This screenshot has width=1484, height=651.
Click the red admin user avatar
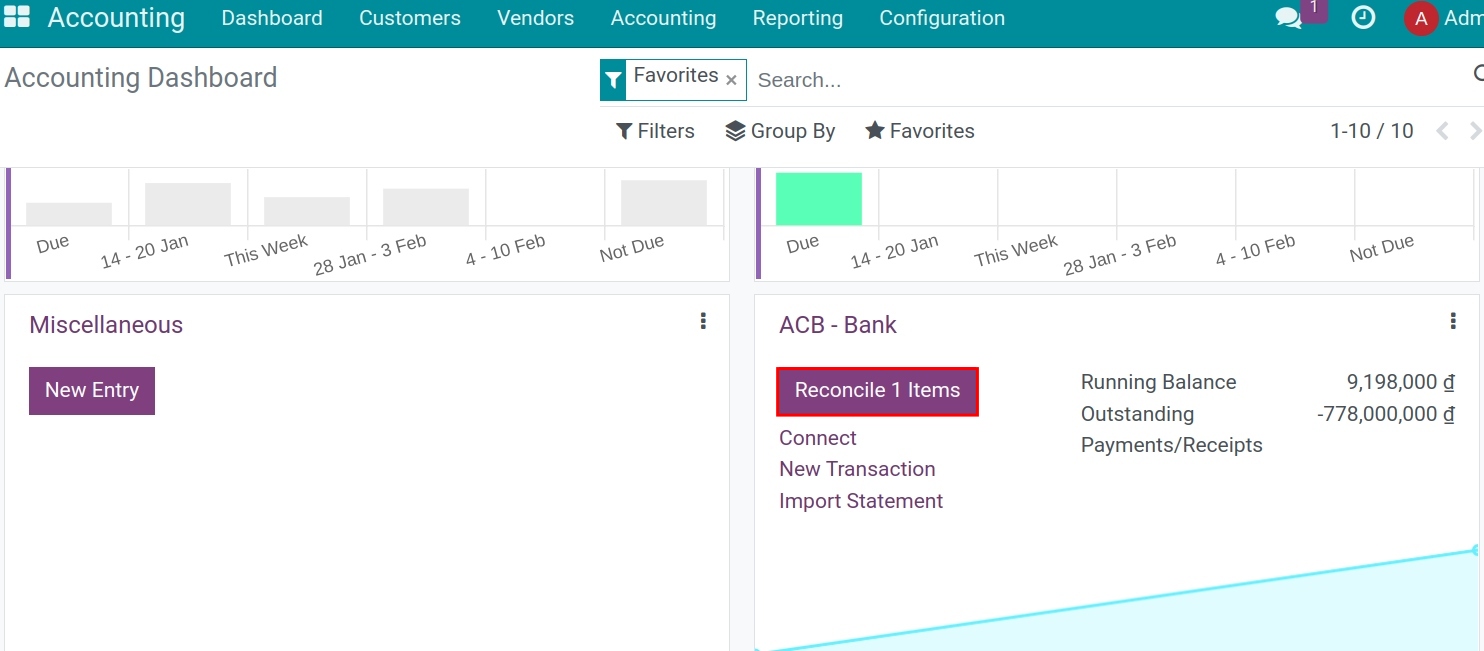[1420, 18]
